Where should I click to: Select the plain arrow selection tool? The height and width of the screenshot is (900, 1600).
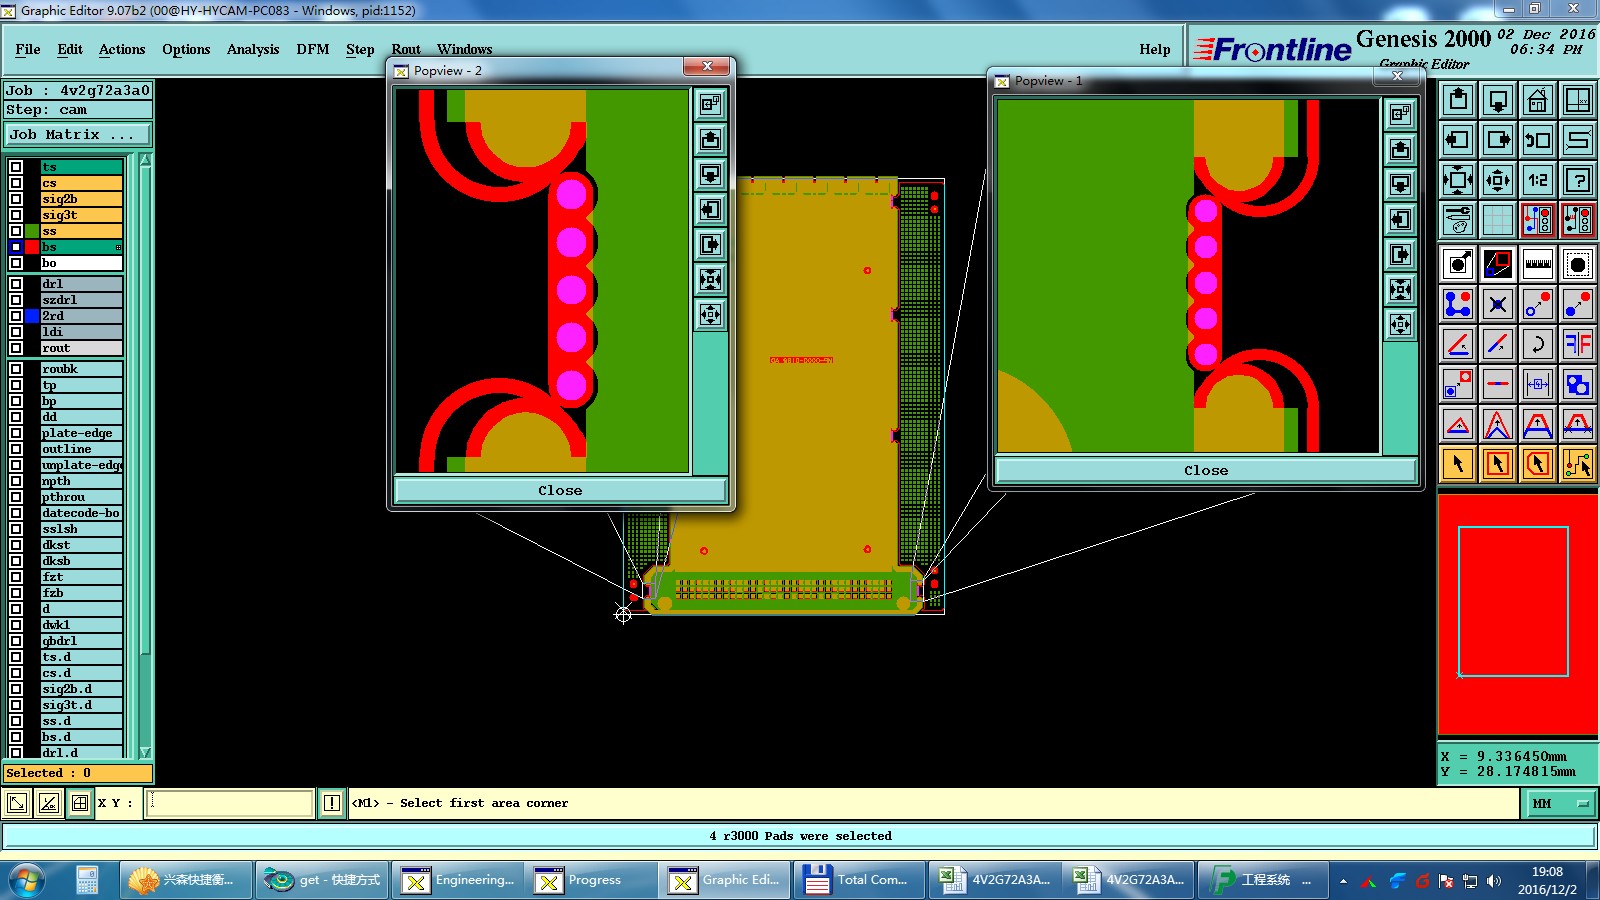(1458, 464)
